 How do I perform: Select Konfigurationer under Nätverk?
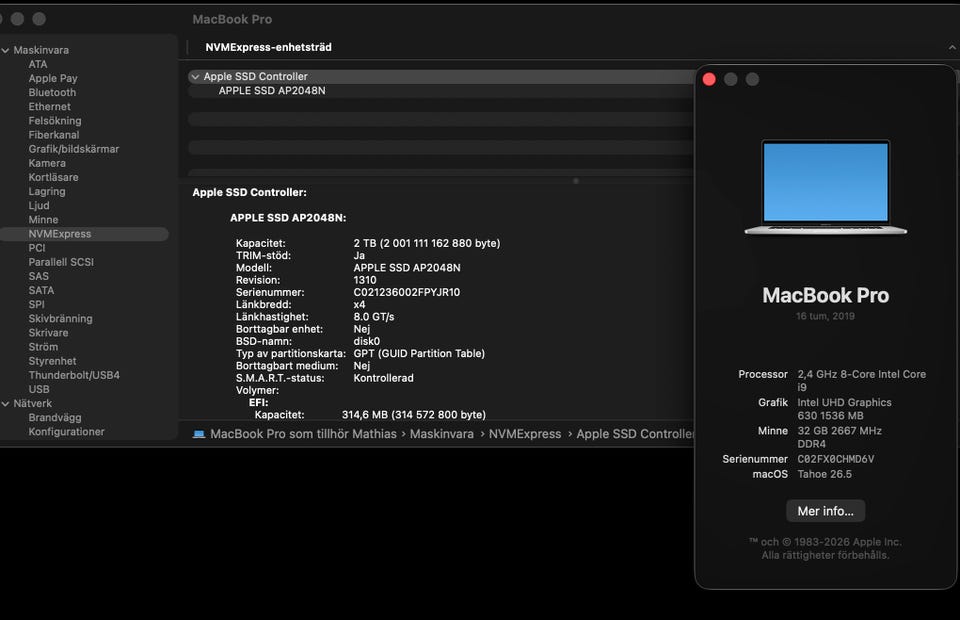click(x=66, y=431)
